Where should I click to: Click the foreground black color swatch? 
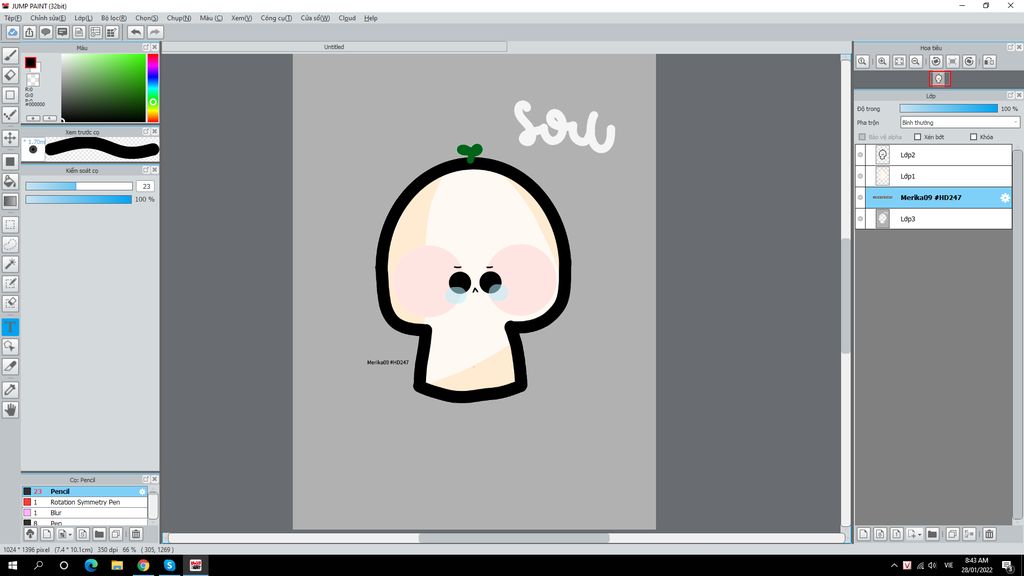pos(30,63)
